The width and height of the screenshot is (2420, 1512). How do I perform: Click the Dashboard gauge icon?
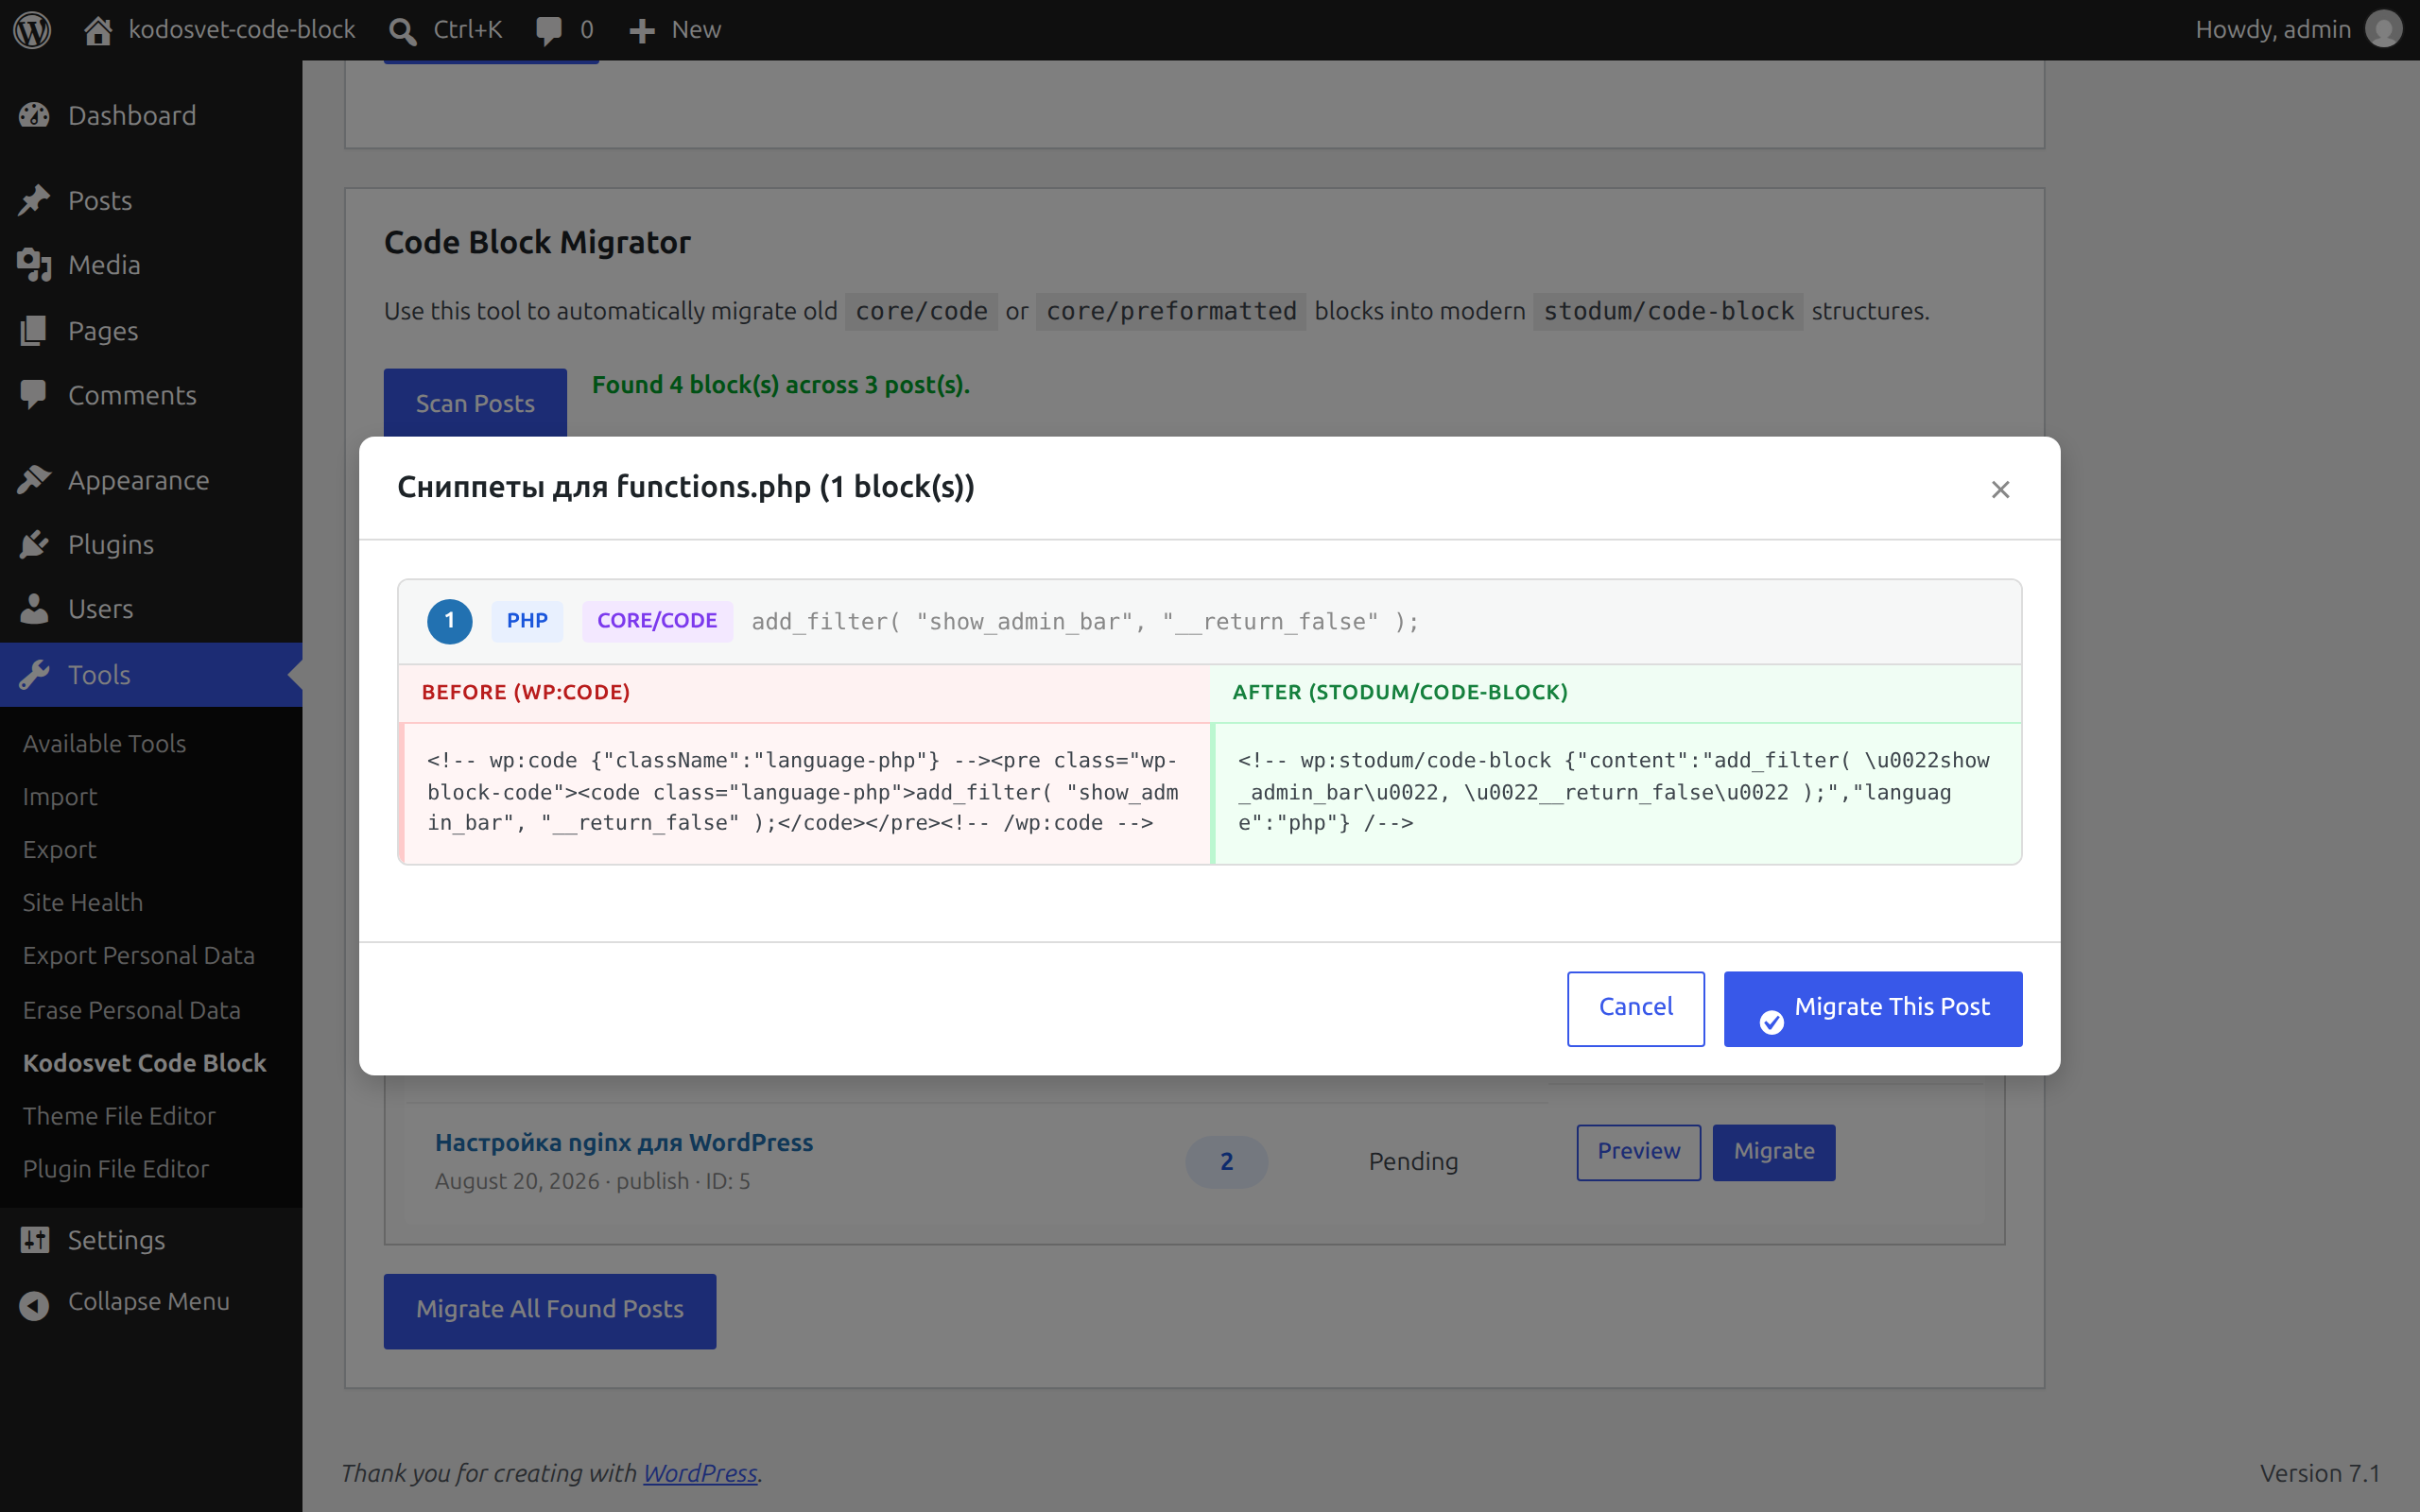[34, 115]
